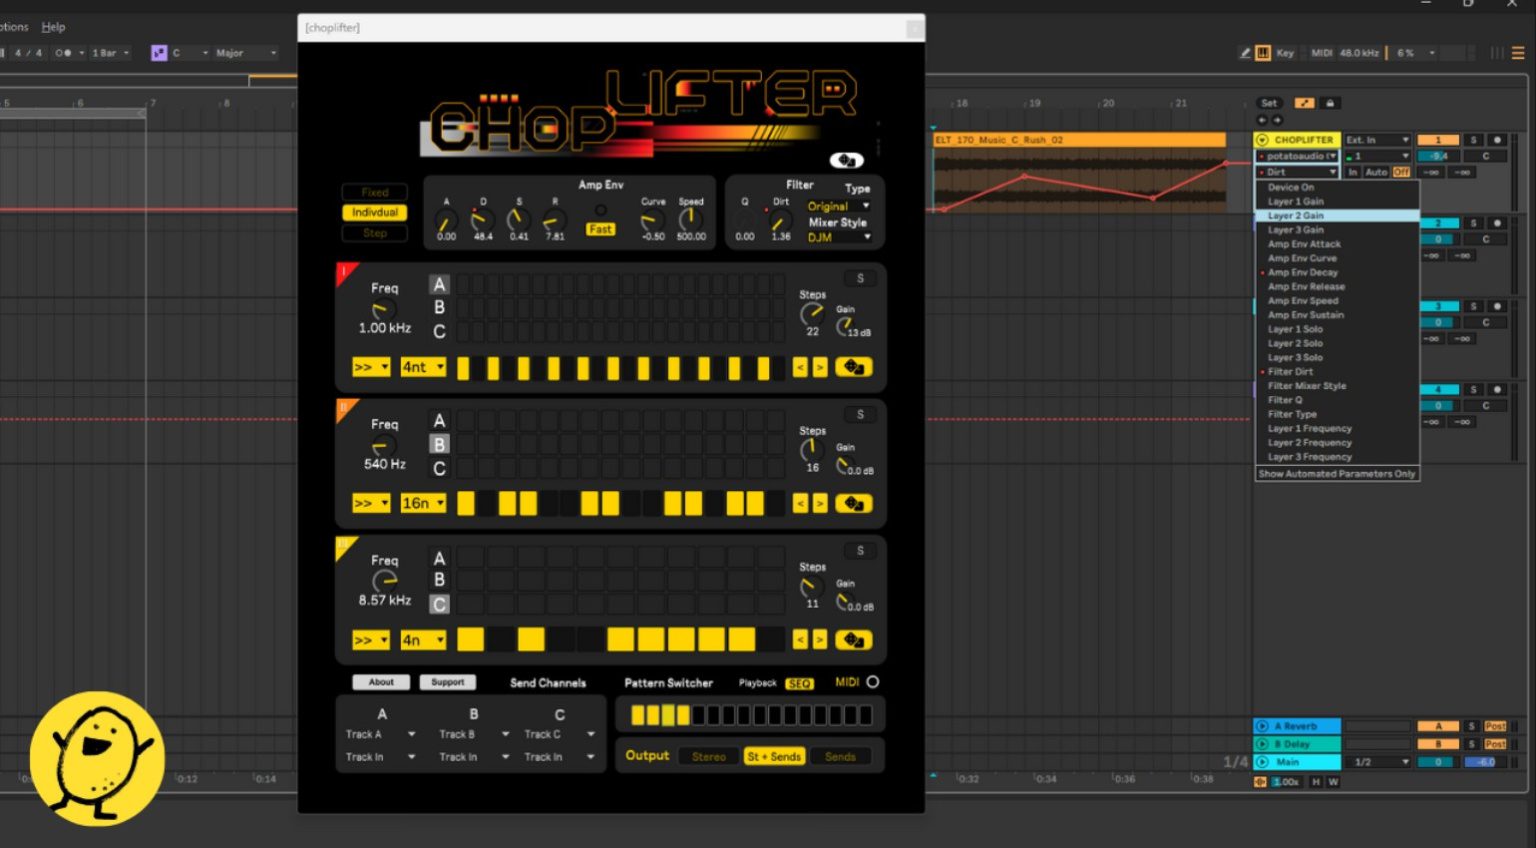
Task: Toggle the Fast amp envelope button
Action: coord(600,229)
